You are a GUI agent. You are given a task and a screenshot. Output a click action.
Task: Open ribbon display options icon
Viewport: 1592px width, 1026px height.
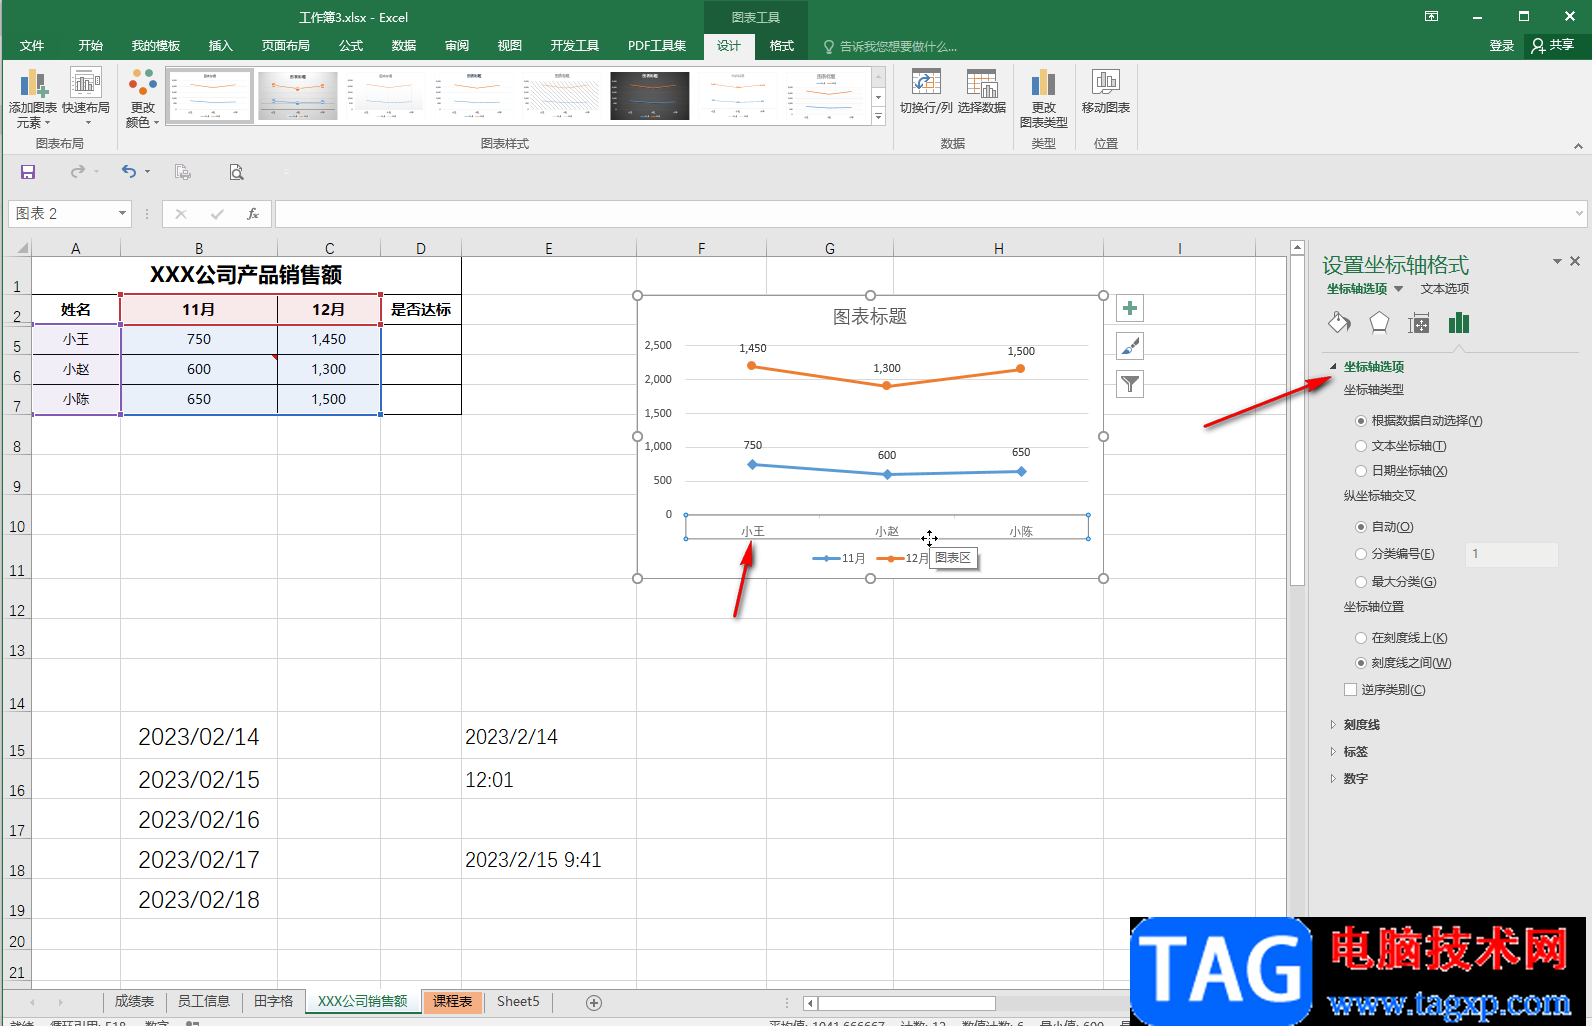click(1432, 16)
